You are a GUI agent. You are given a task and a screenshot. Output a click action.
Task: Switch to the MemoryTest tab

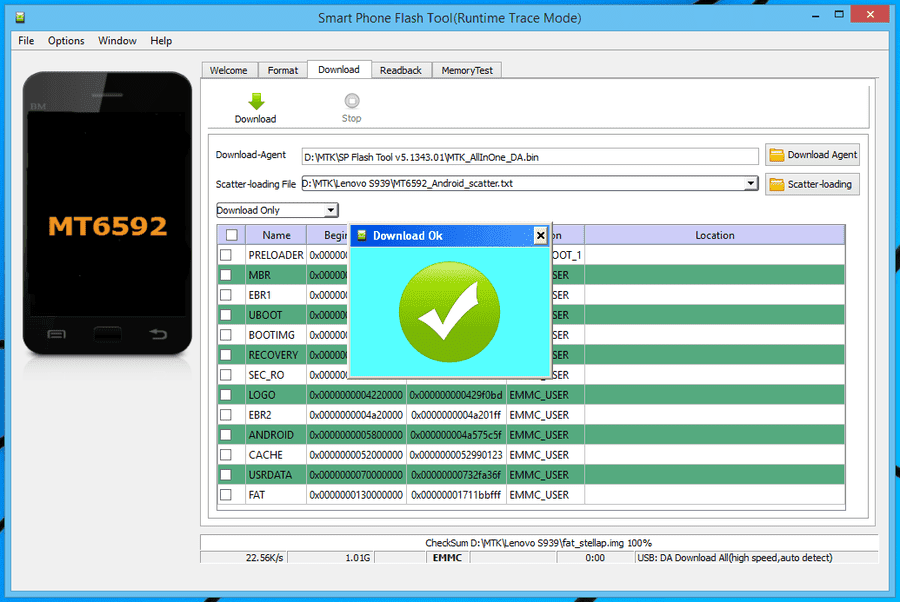tap(467, 70)
